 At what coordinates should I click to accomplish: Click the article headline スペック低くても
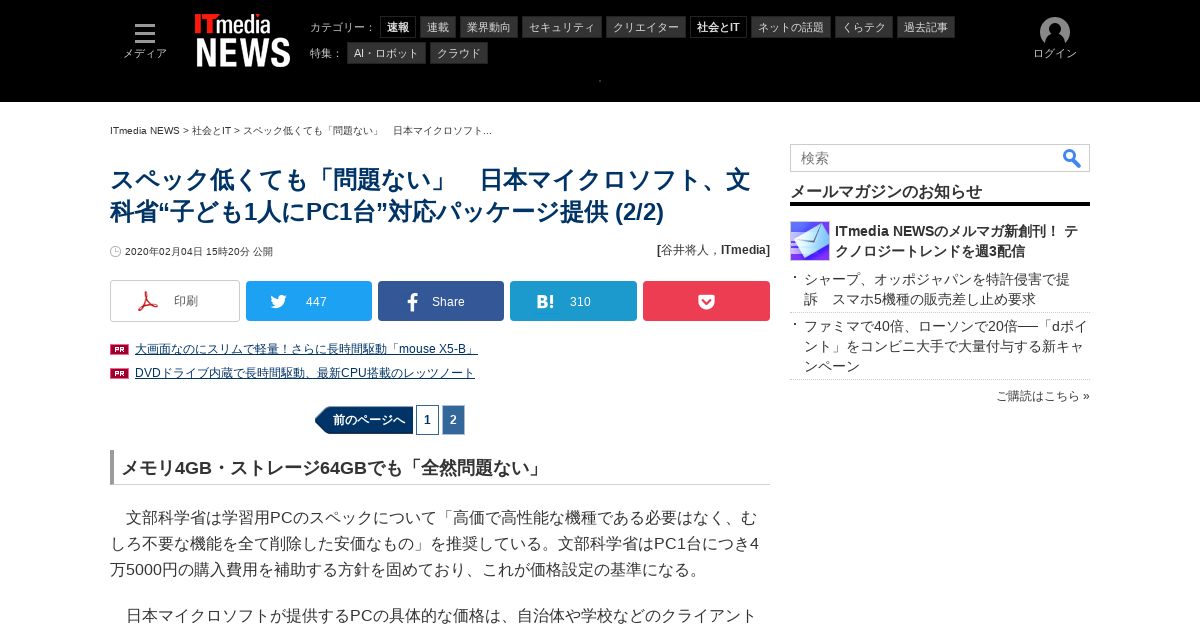430,196
